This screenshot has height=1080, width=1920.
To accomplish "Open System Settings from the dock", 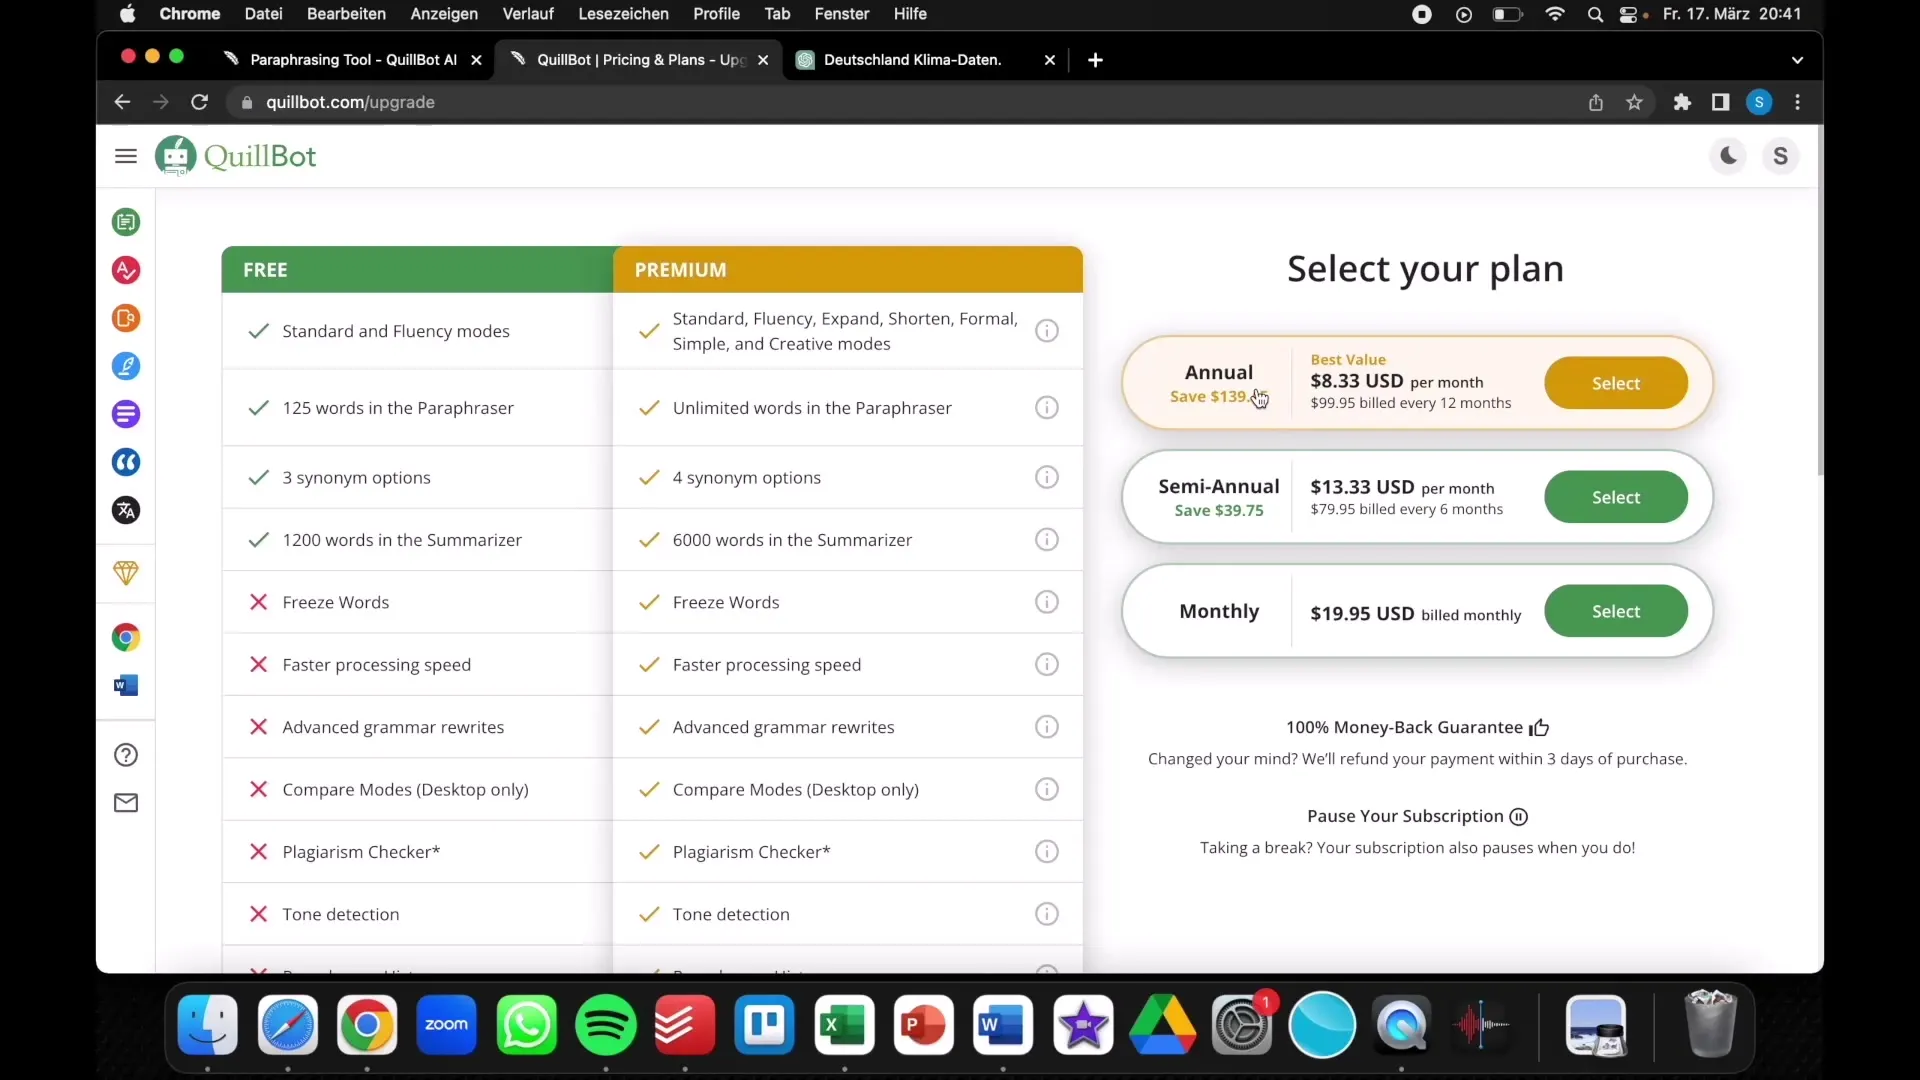I will tap(1242, 1025).
